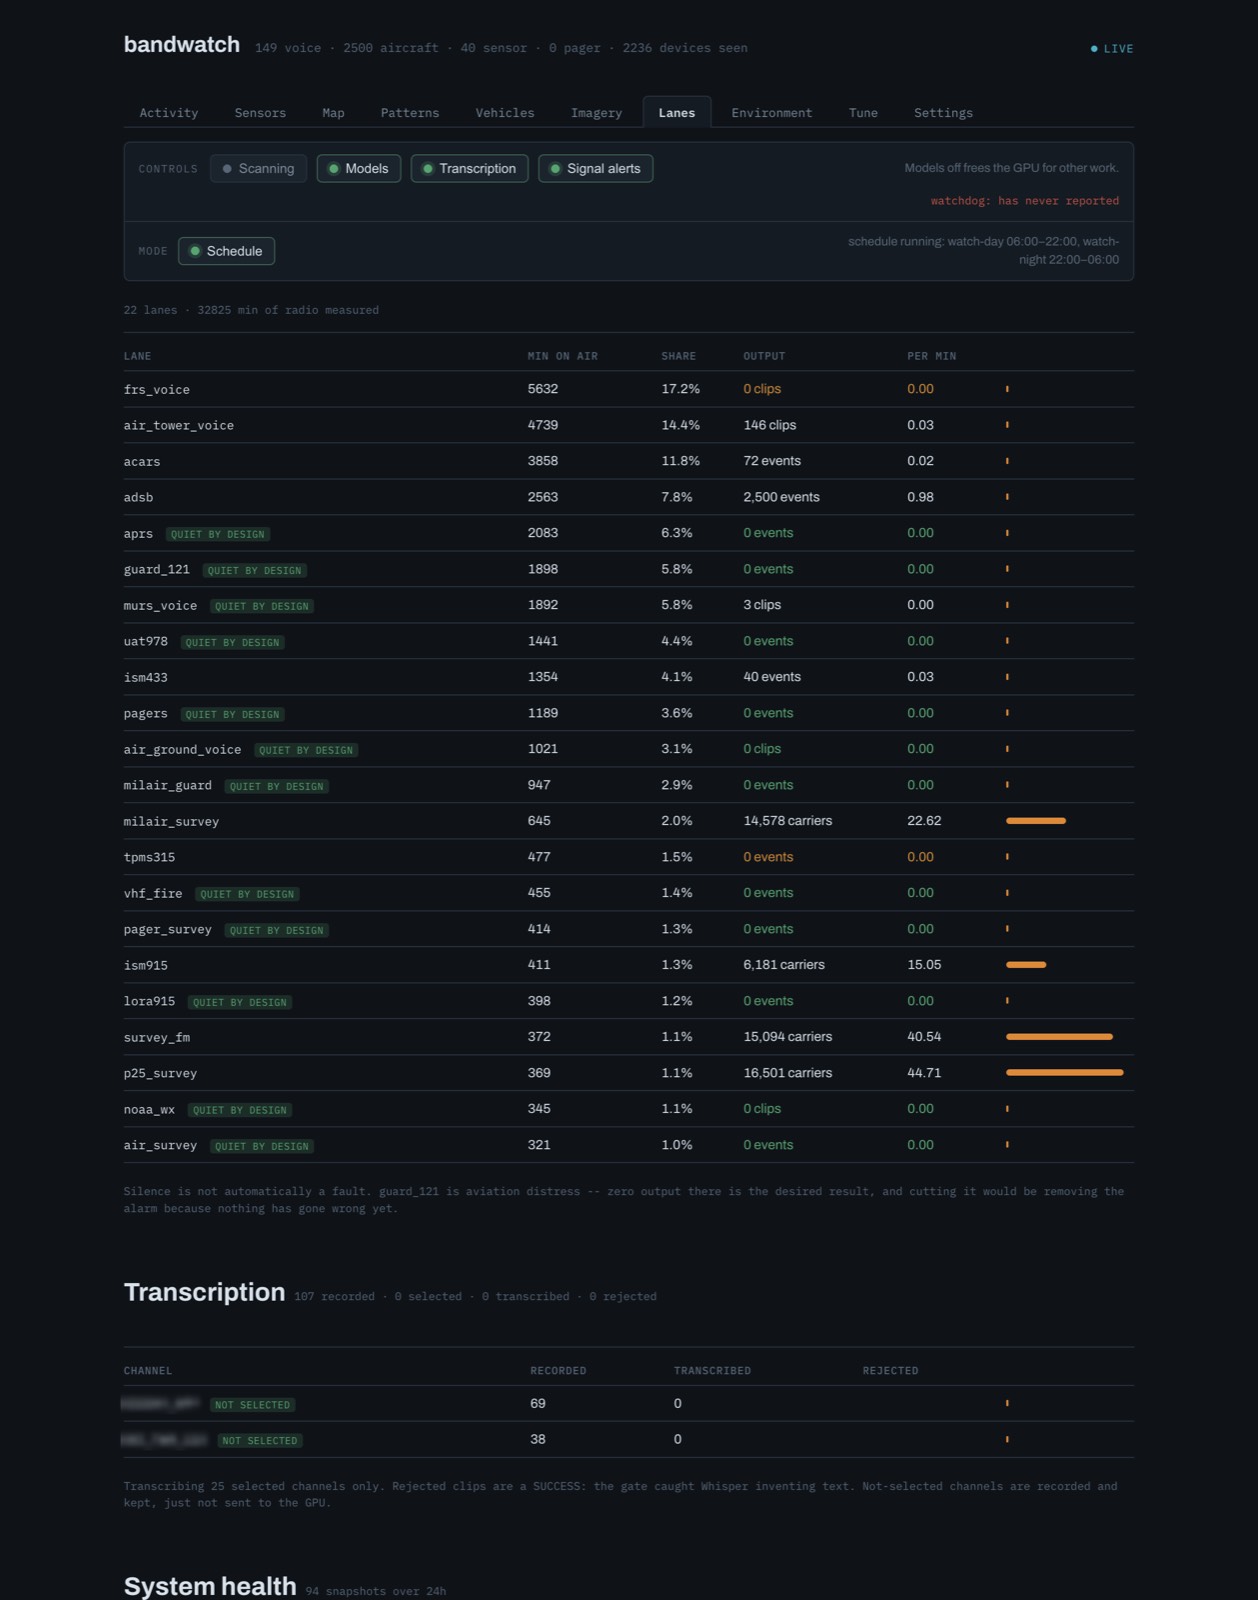Viewport: 1258px width, 1600px height.
Task: Click NOT SELECTED badge in the 38-recorded row
Action: tap(260, 1441)
